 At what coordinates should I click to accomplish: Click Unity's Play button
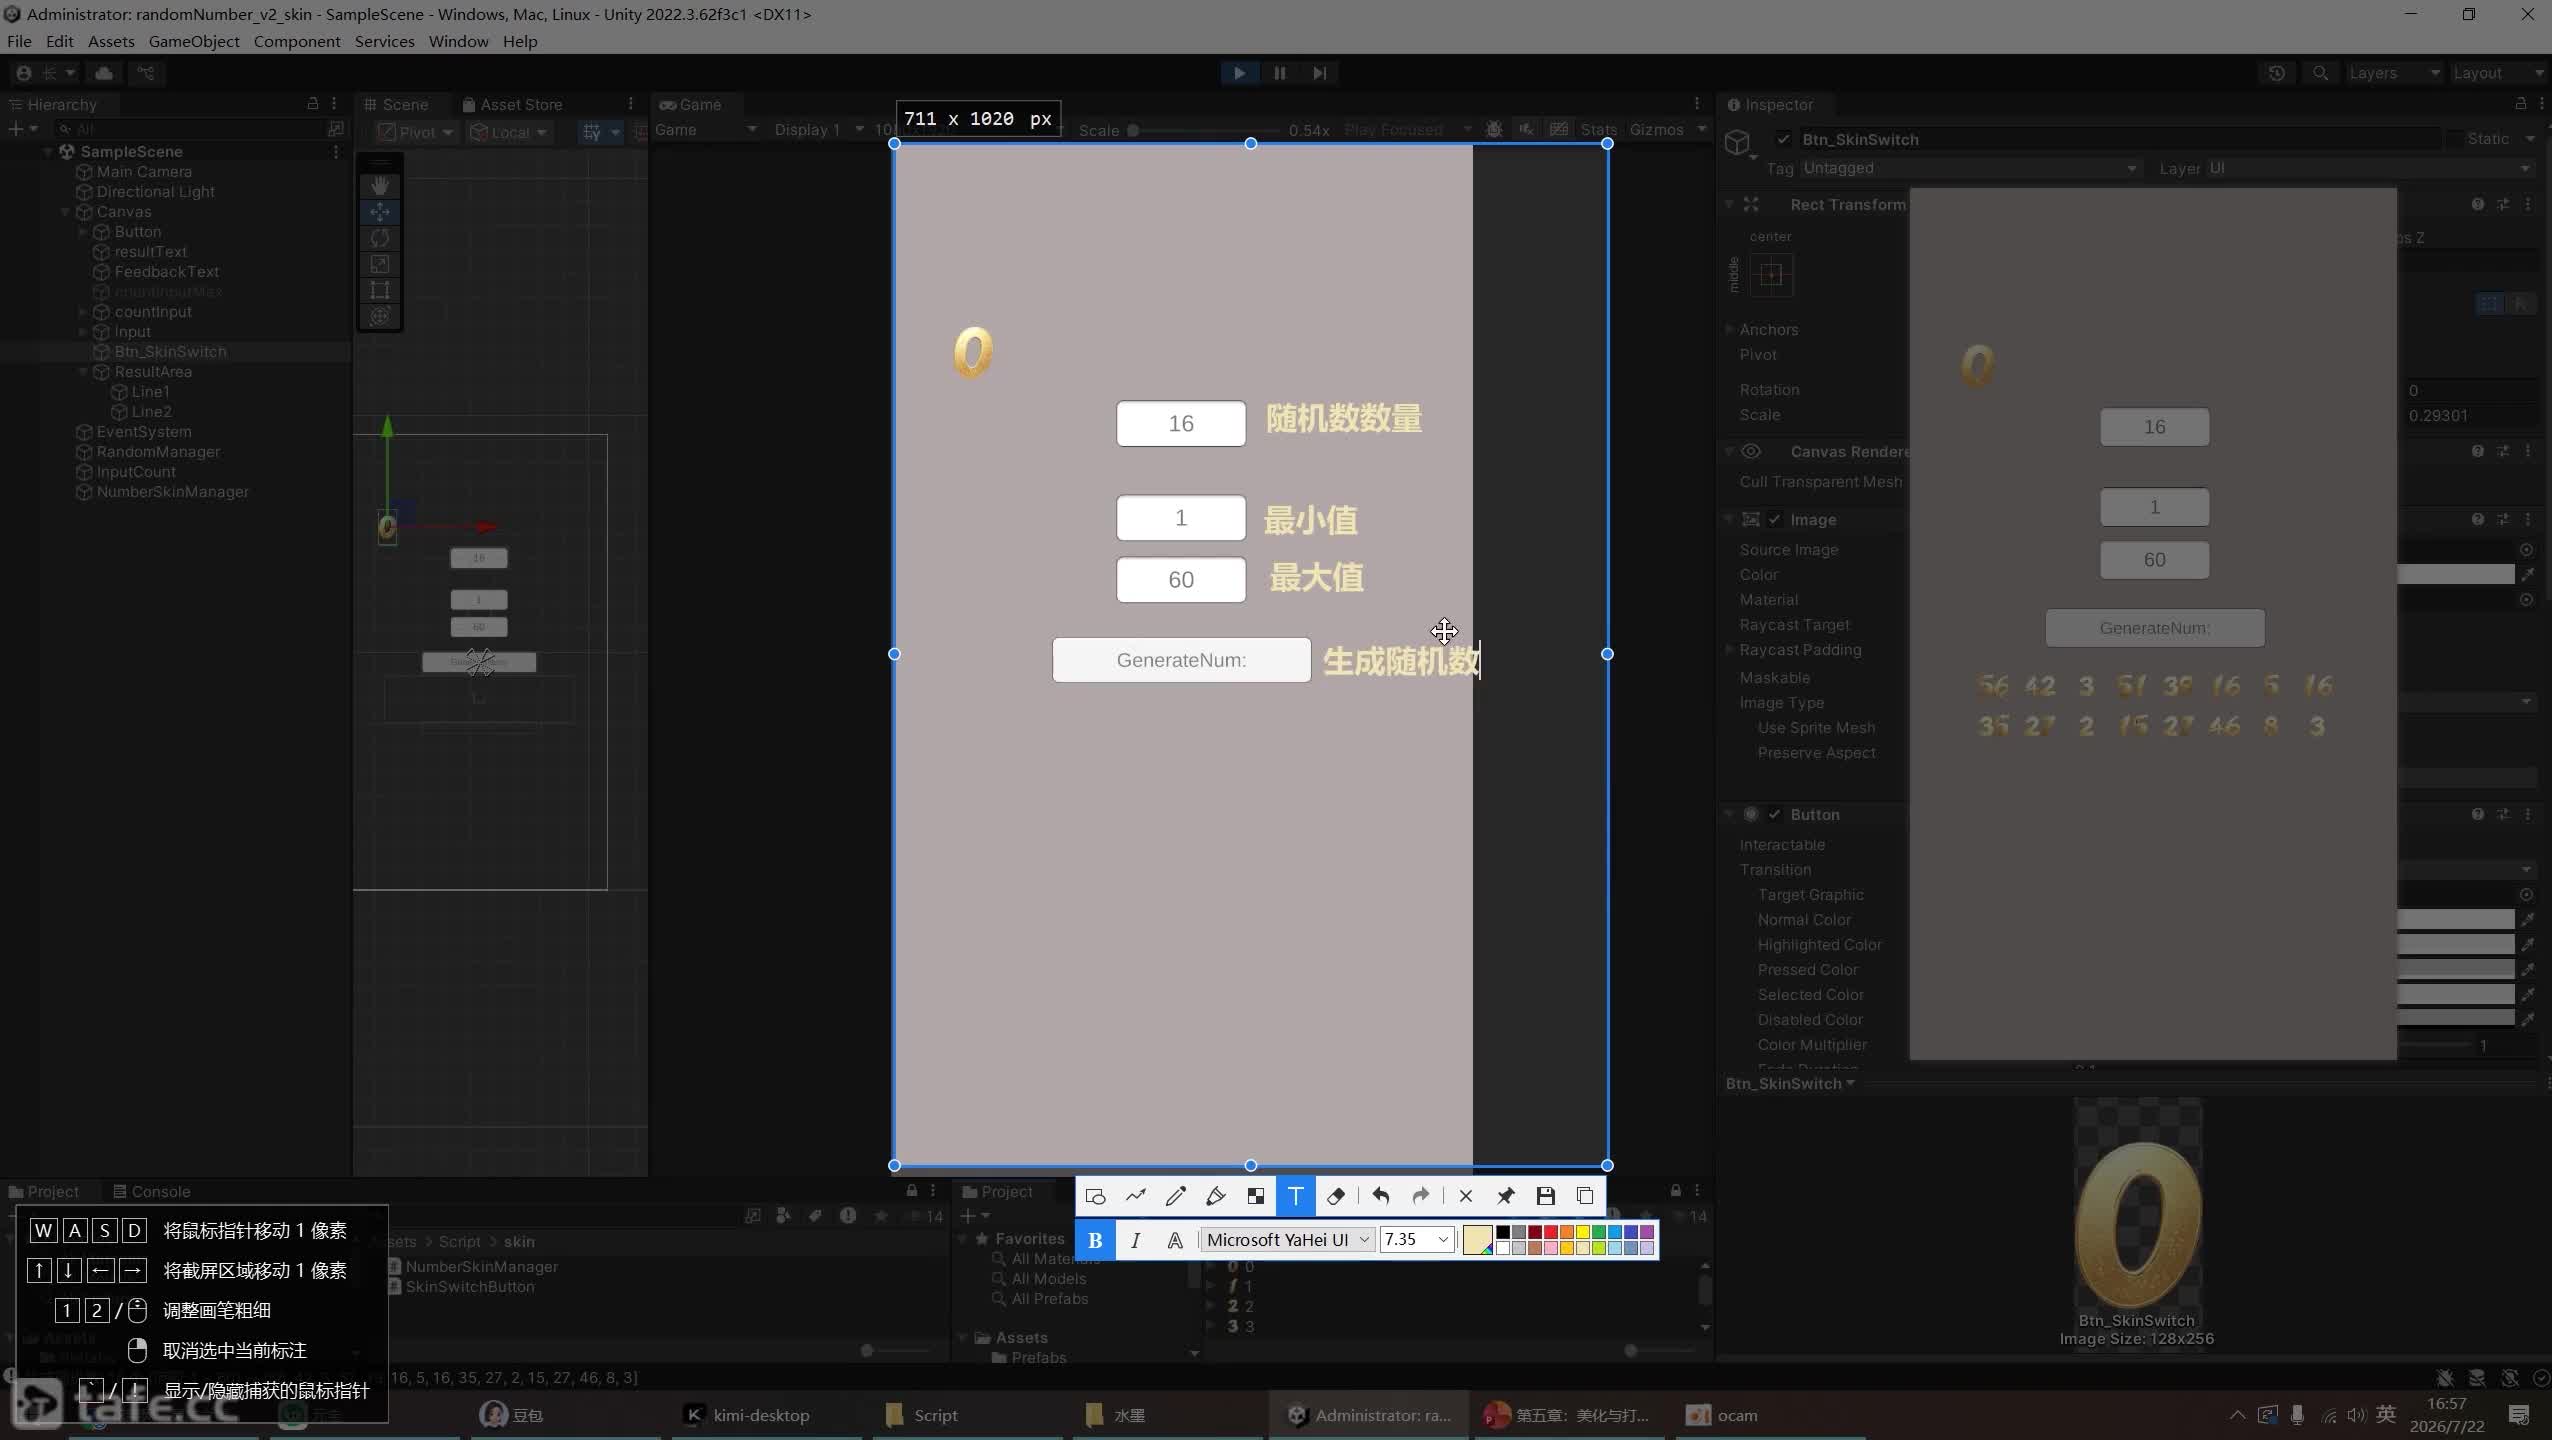click(1239, 73)
